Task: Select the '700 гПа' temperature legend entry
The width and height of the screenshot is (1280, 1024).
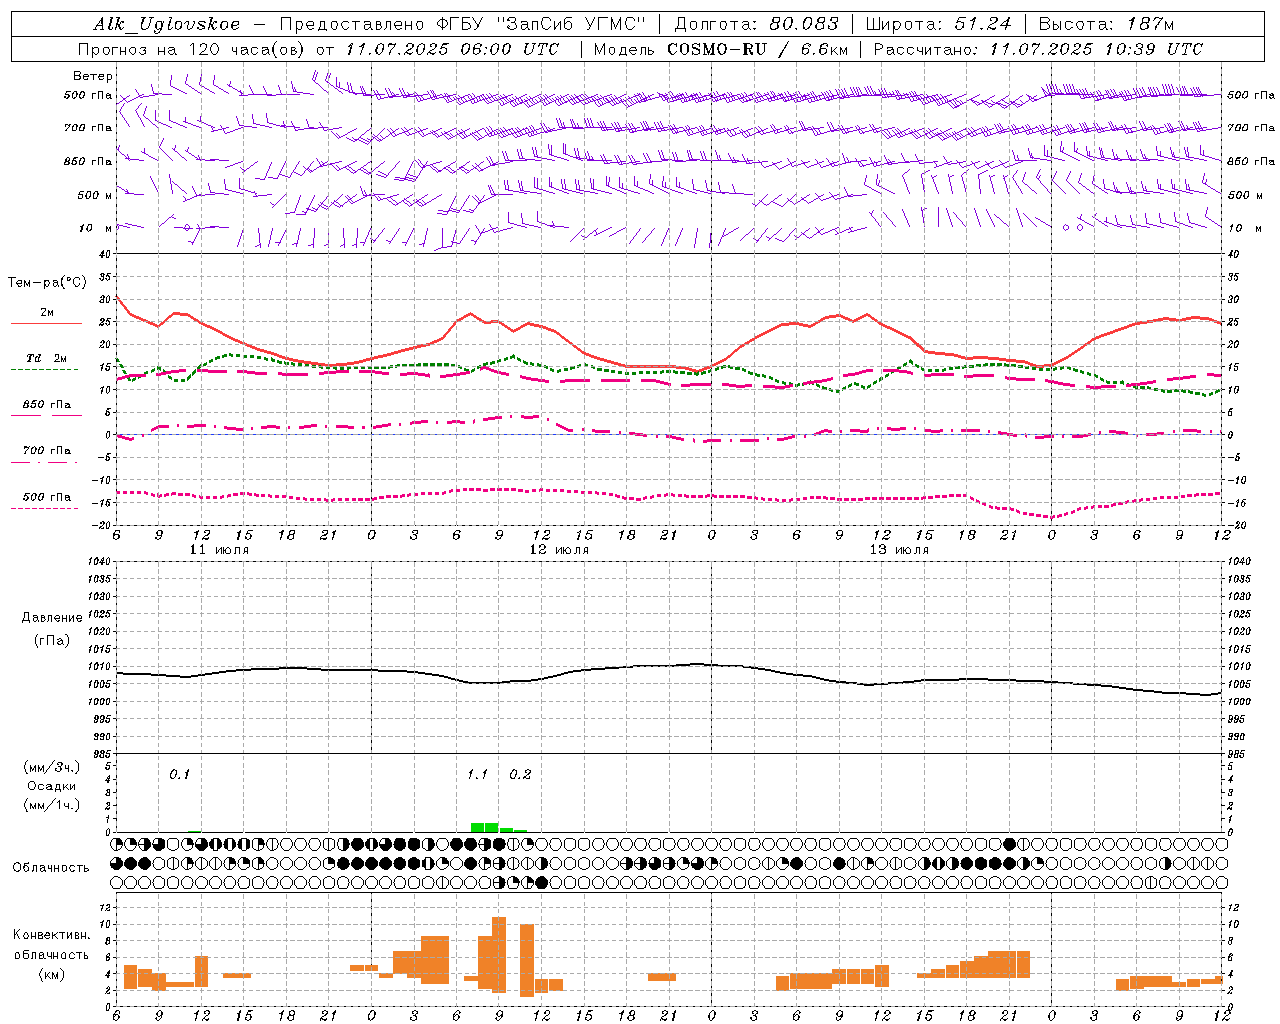Action: click(47, 451)
